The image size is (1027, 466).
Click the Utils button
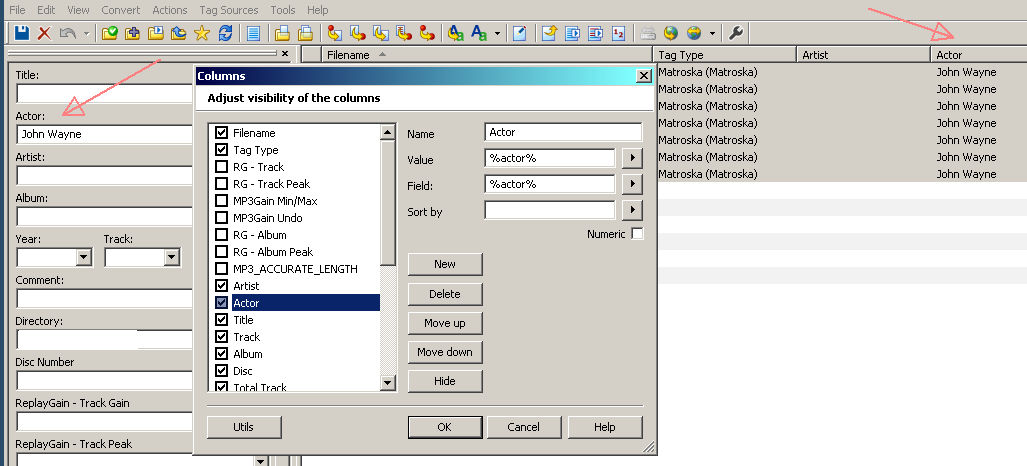[x=244, y=427]
